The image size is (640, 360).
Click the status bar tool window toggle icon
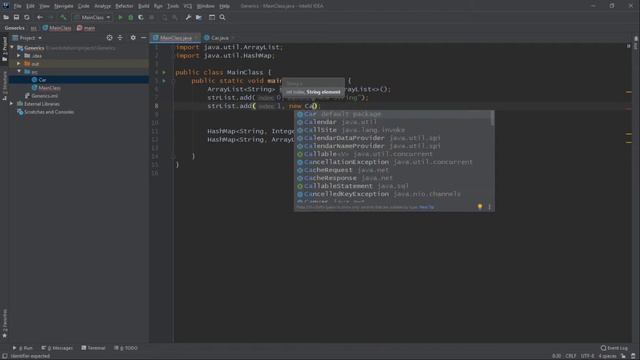tap(4, 356)
